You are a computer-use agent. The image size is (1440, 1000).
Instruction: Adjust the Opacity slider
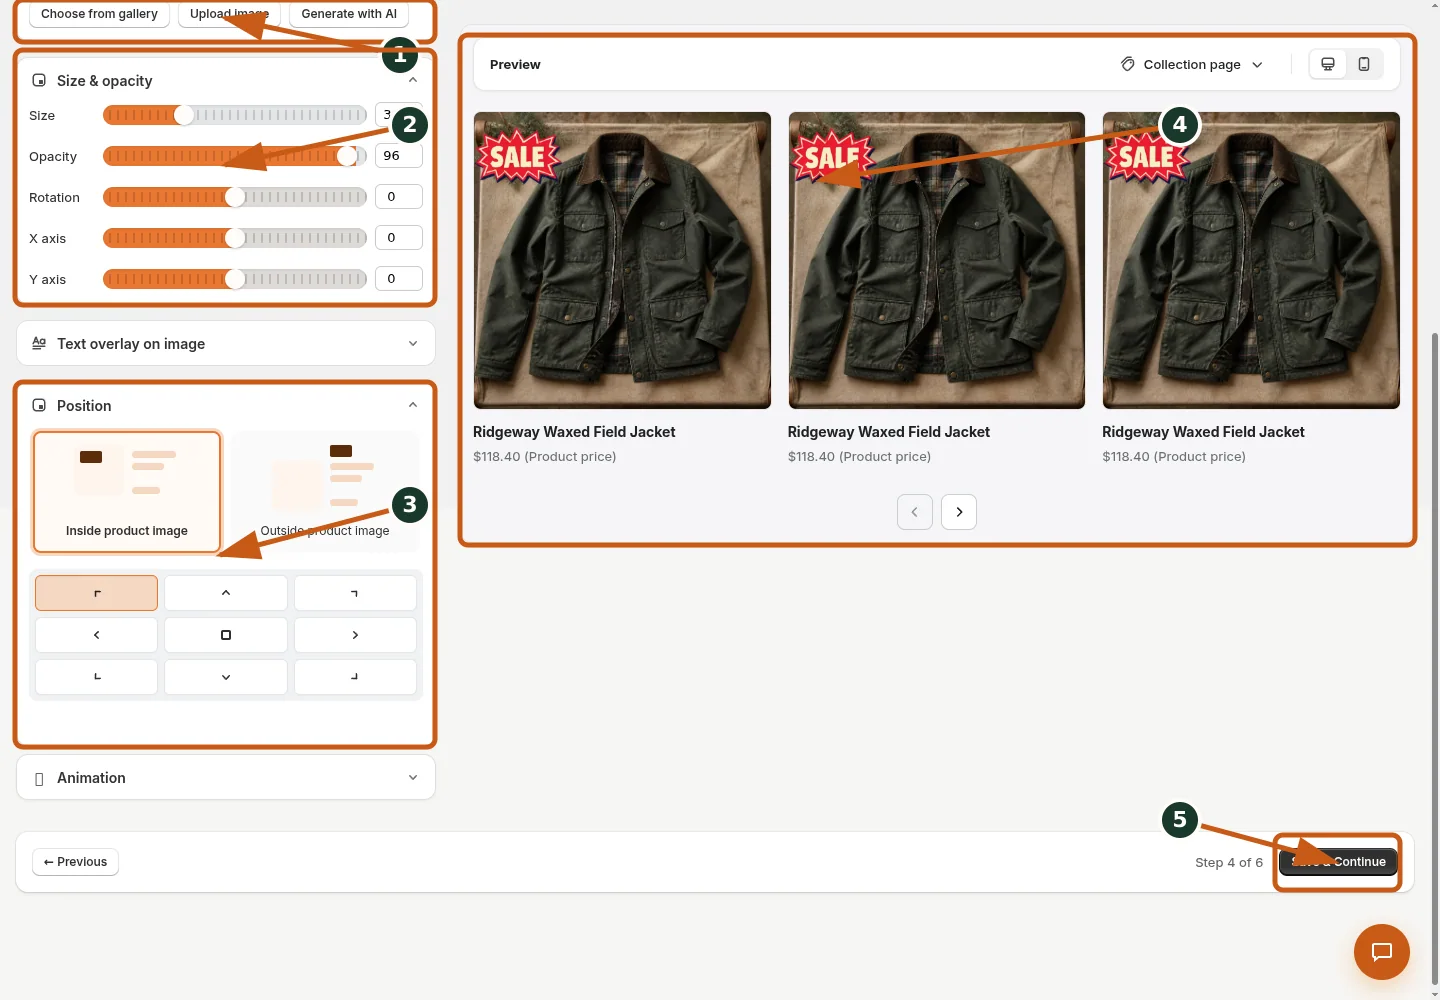235,156
